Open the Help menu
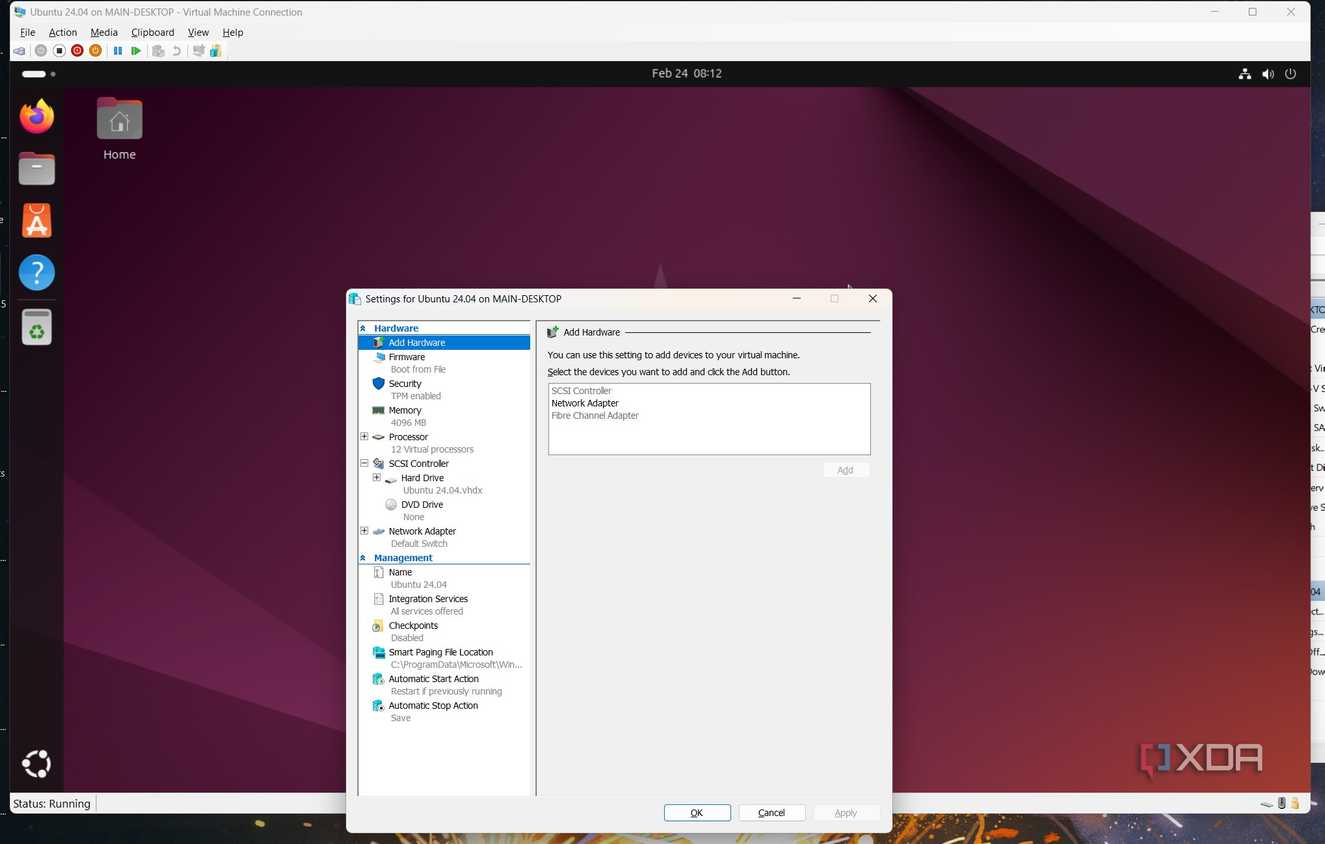This screenshot has height=844, width=1325. click(233, 32)
